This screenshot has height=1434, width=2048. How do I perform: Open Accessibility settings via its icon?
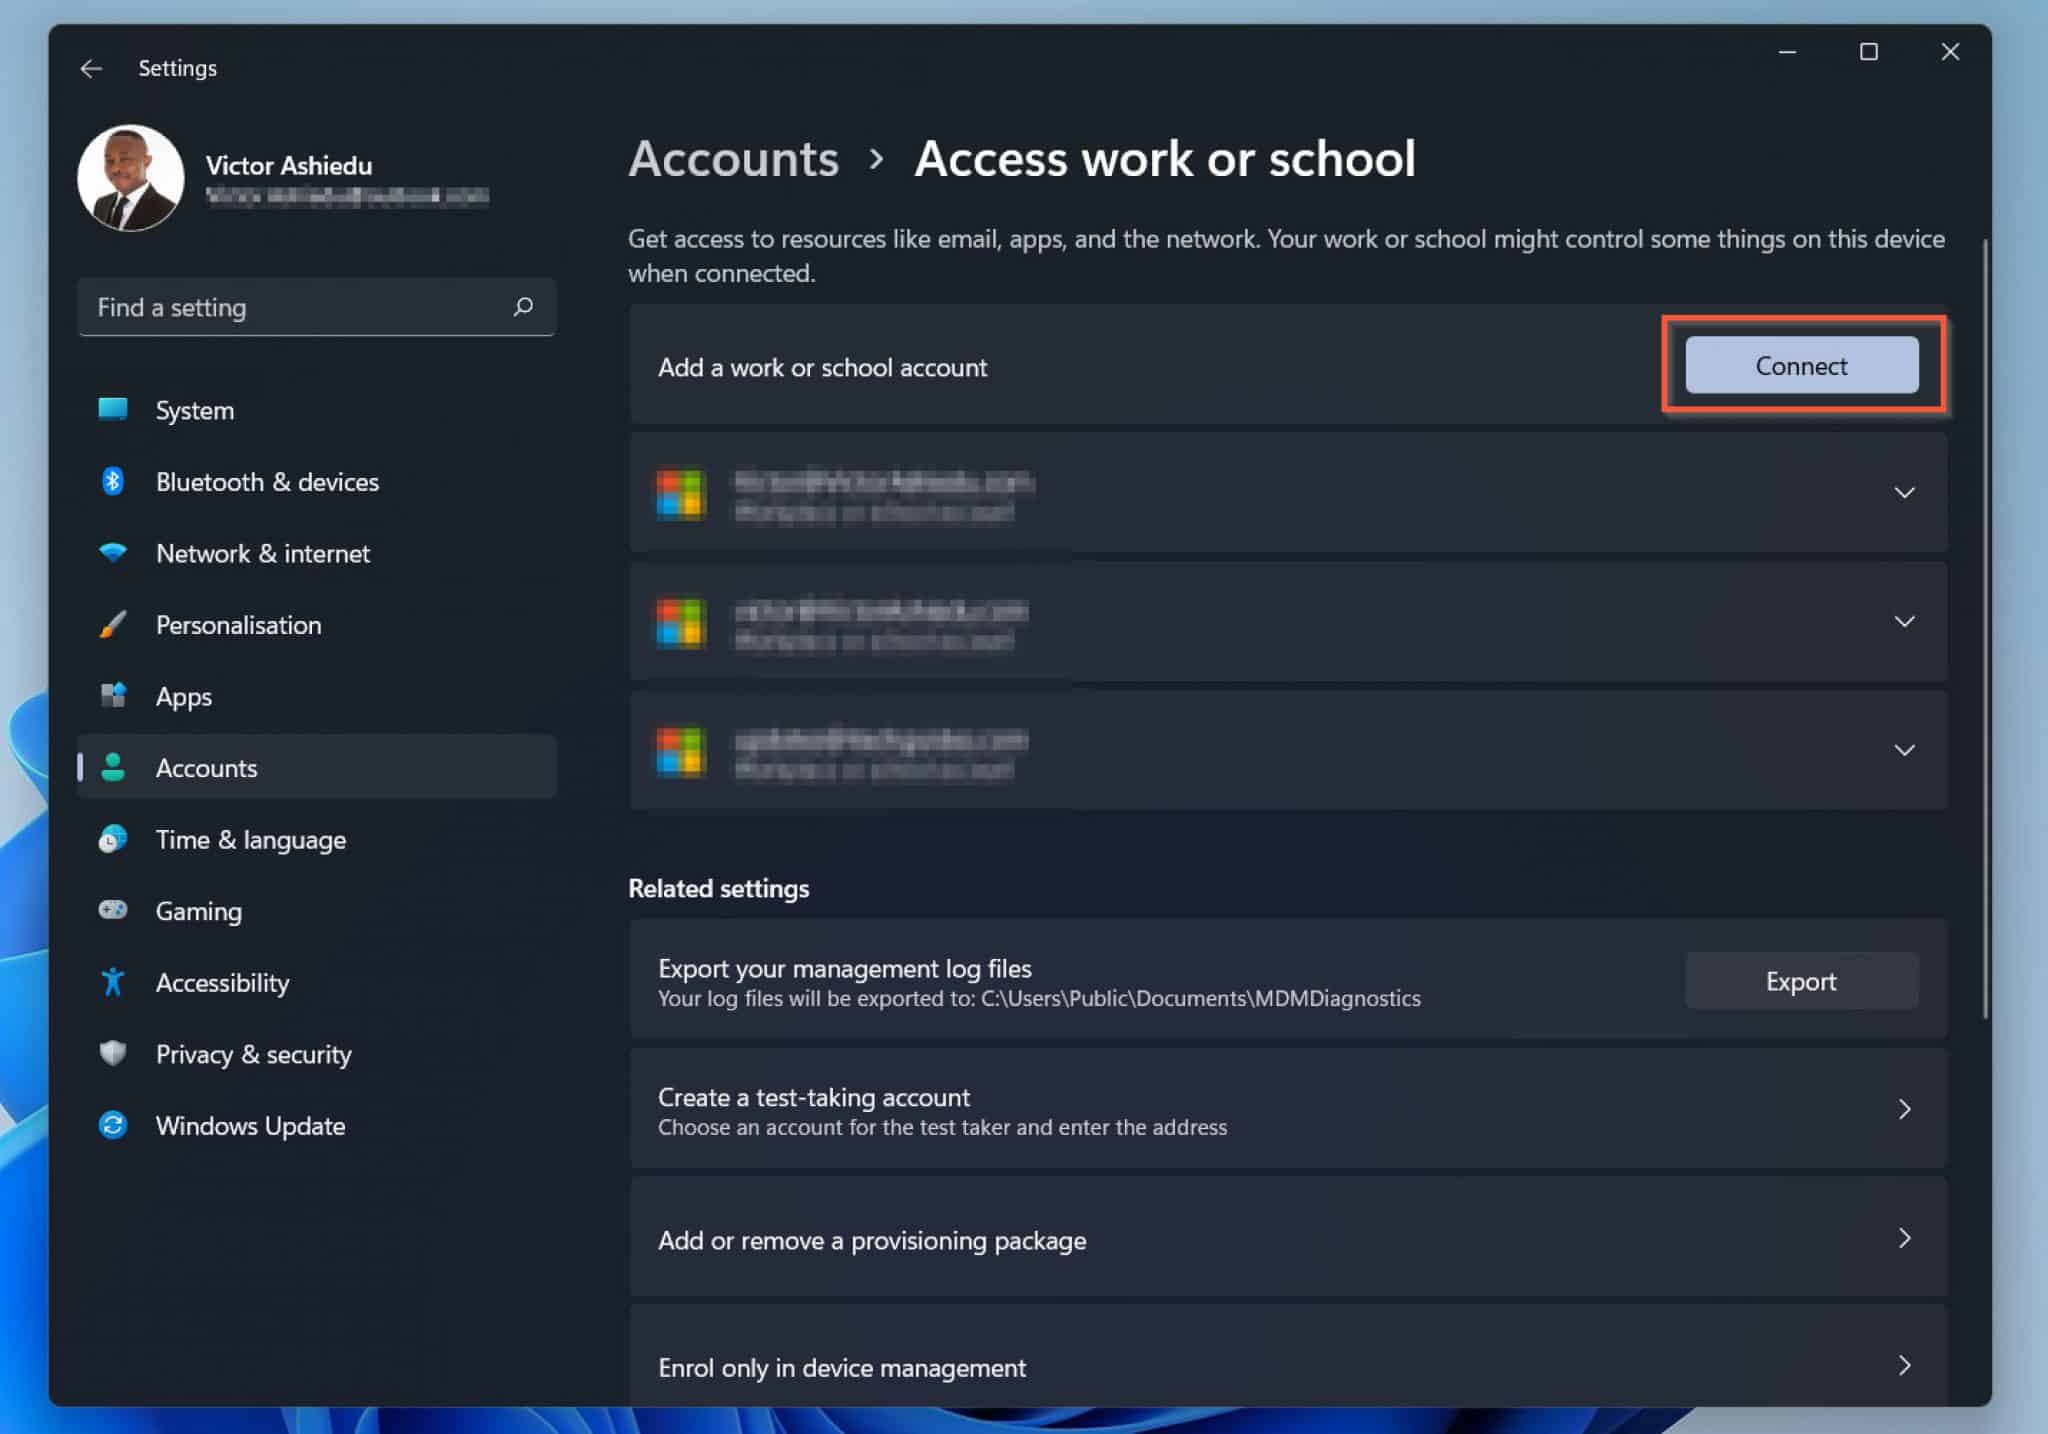(113, 982)
